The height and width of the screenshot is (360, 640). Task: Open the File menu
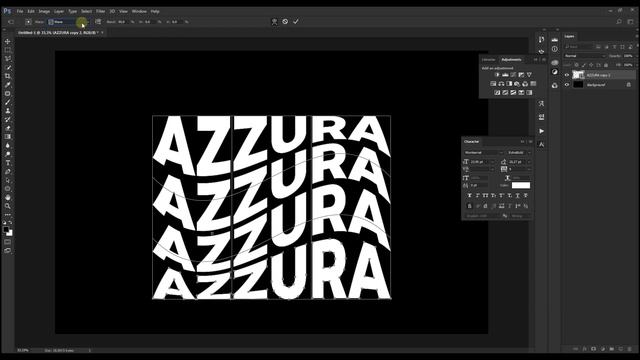[x=20, y=11]
